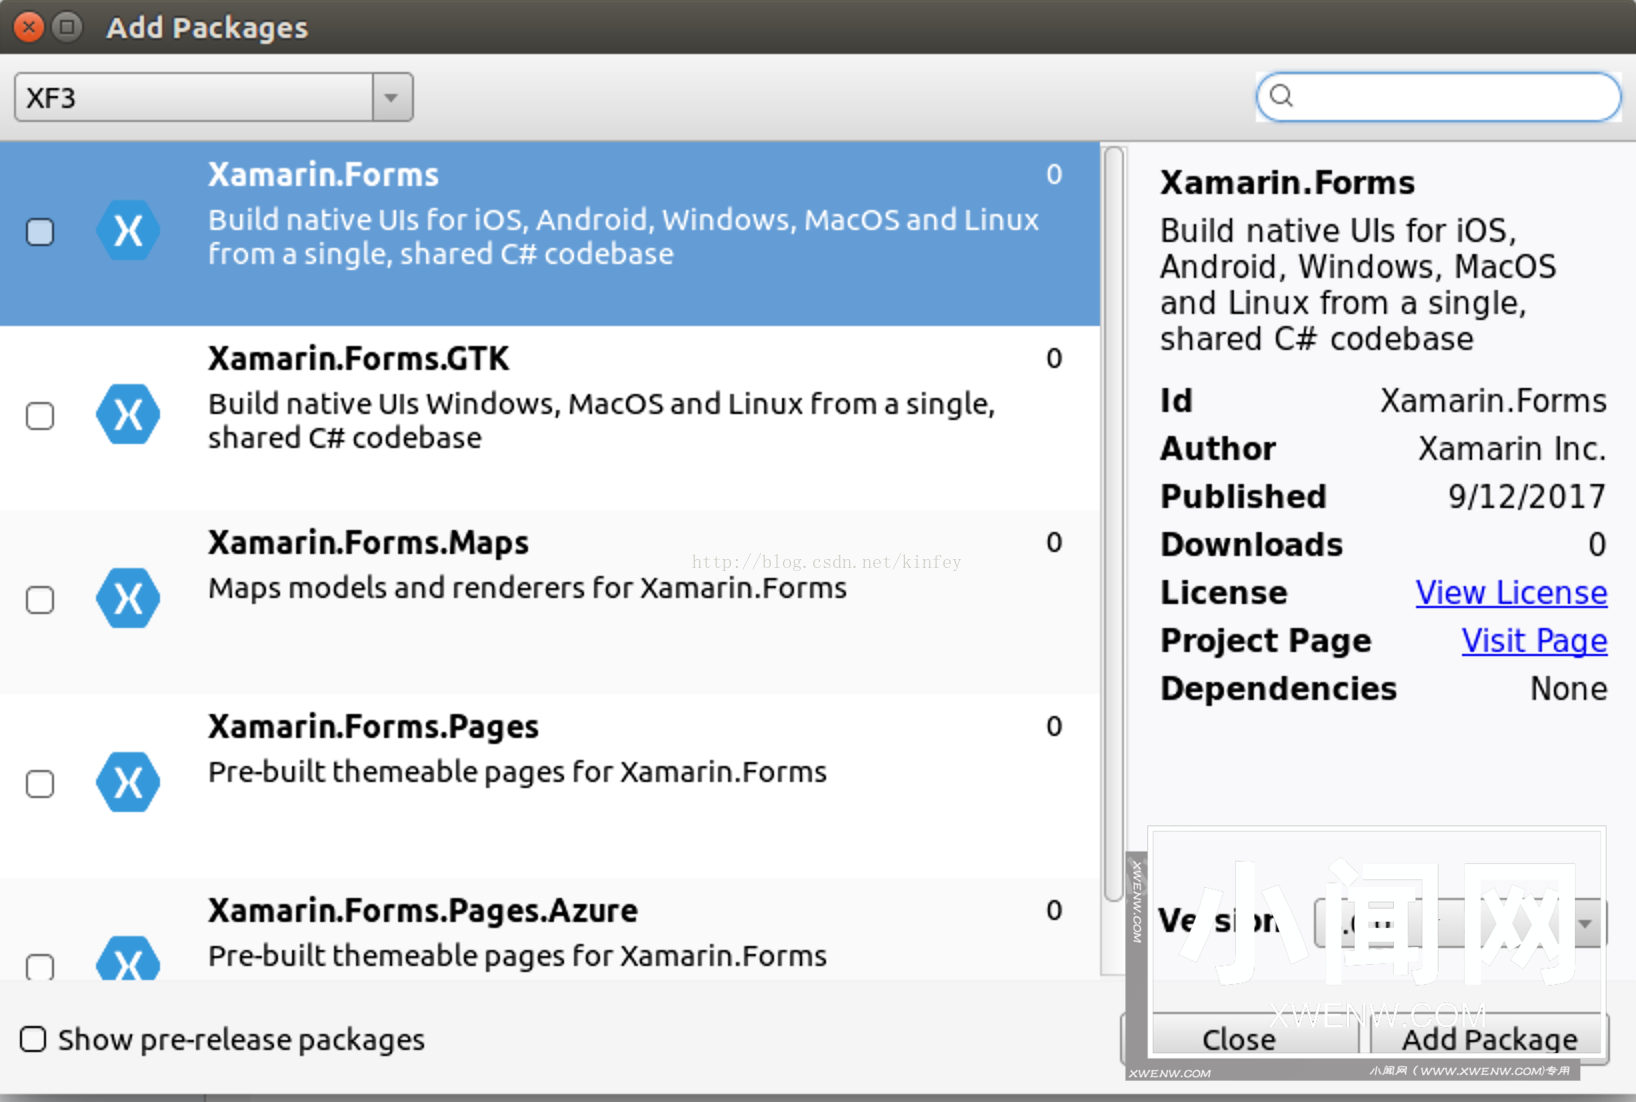Open the XF3 package source dropdown
This screenshot has height=1102, width=1636.
coord(213,98)
